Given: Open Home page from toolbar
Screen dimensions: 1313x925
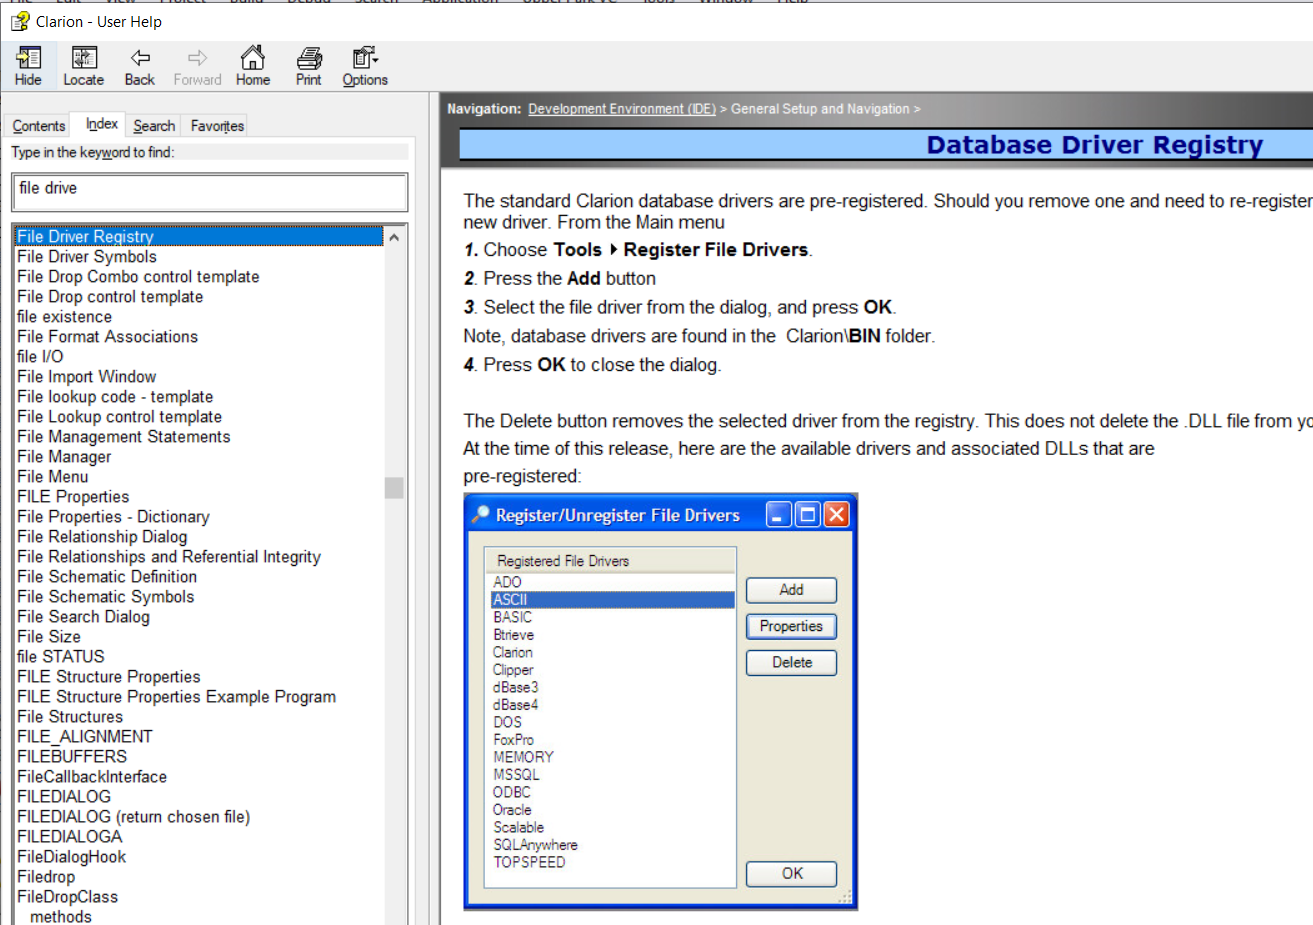Looking at the screenshot, I should (253, 66).
